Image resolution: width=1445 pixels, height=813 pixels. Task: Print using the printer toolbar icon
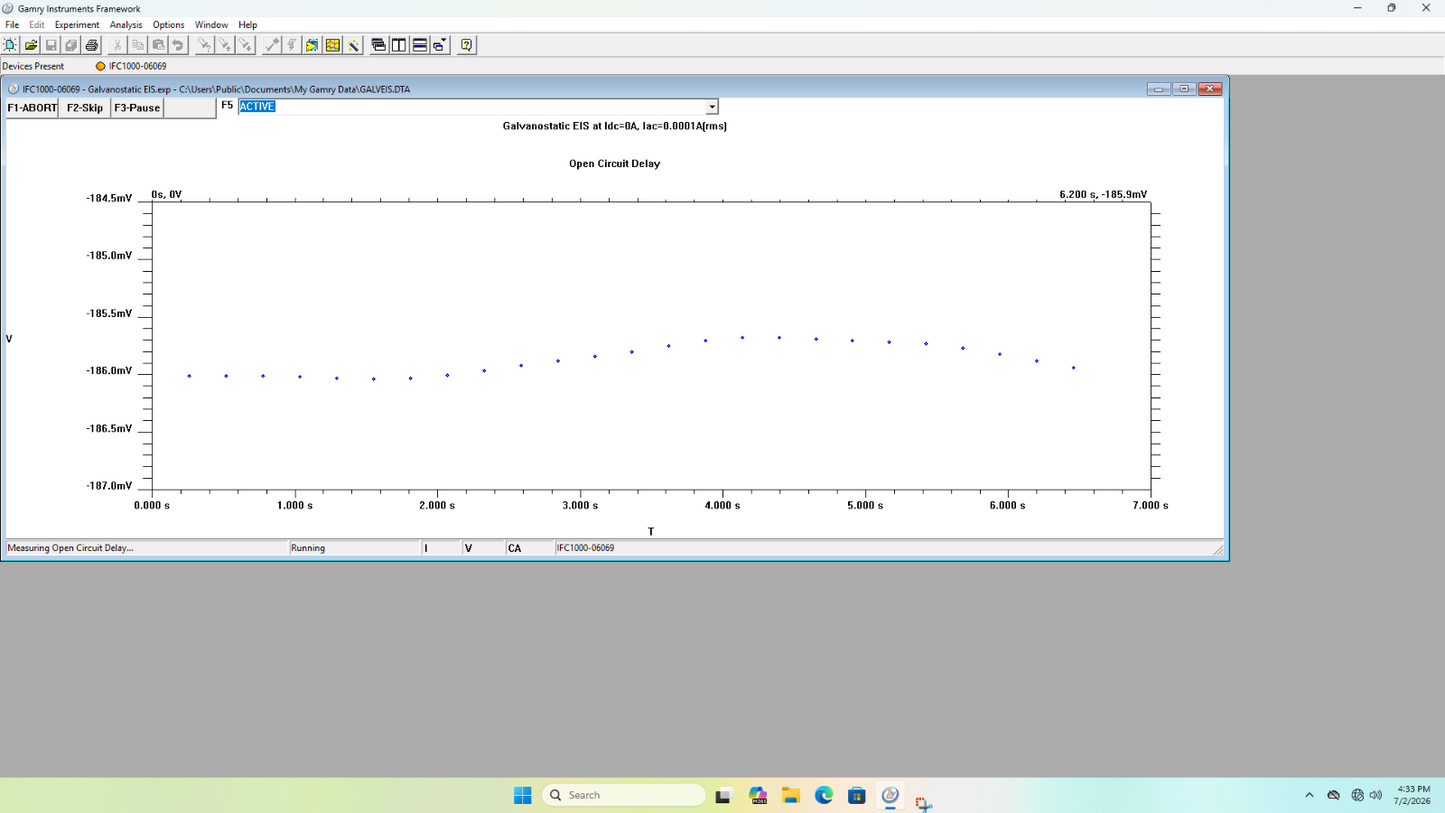92,45
